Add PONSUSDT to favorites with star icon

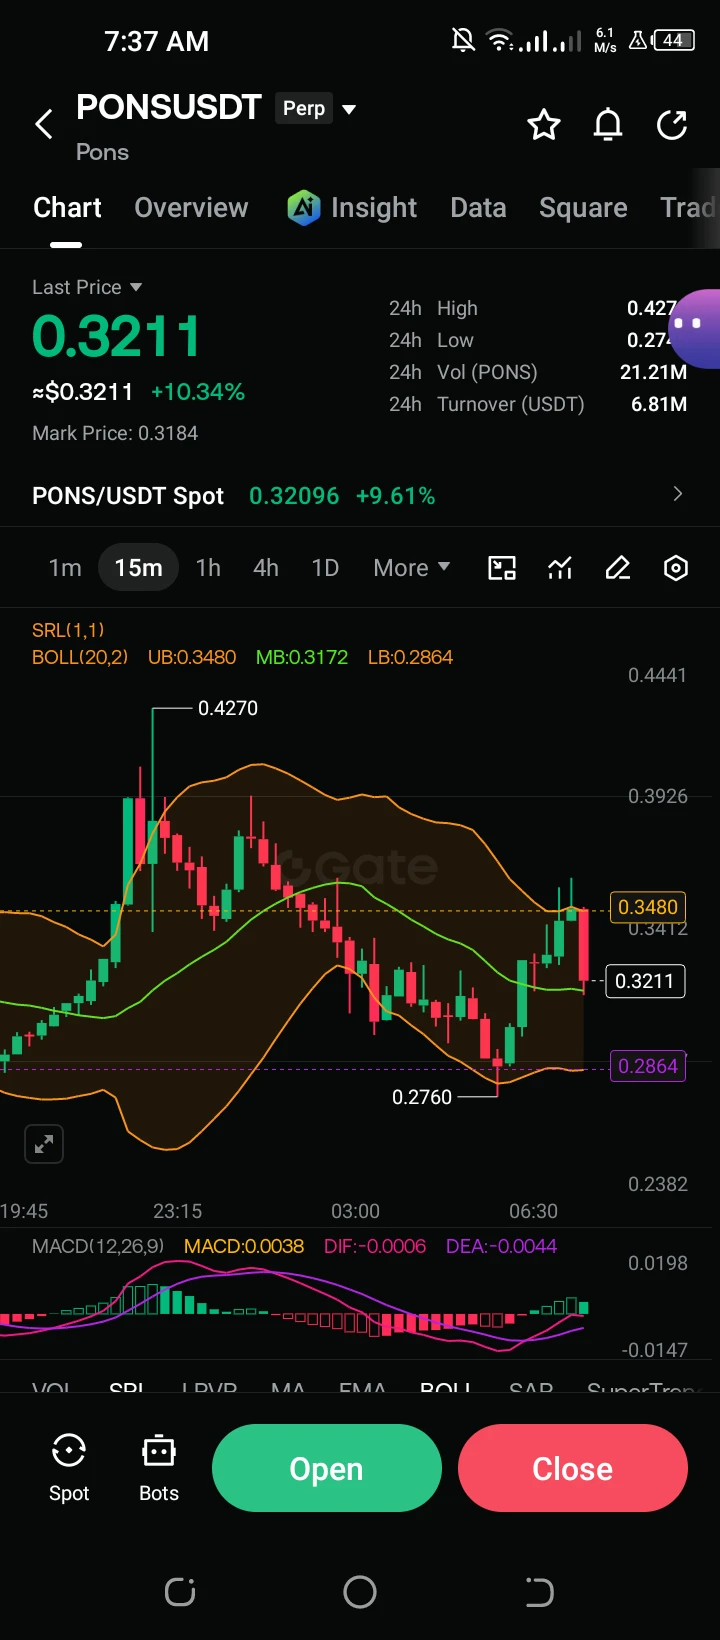(x=544, y=125)
